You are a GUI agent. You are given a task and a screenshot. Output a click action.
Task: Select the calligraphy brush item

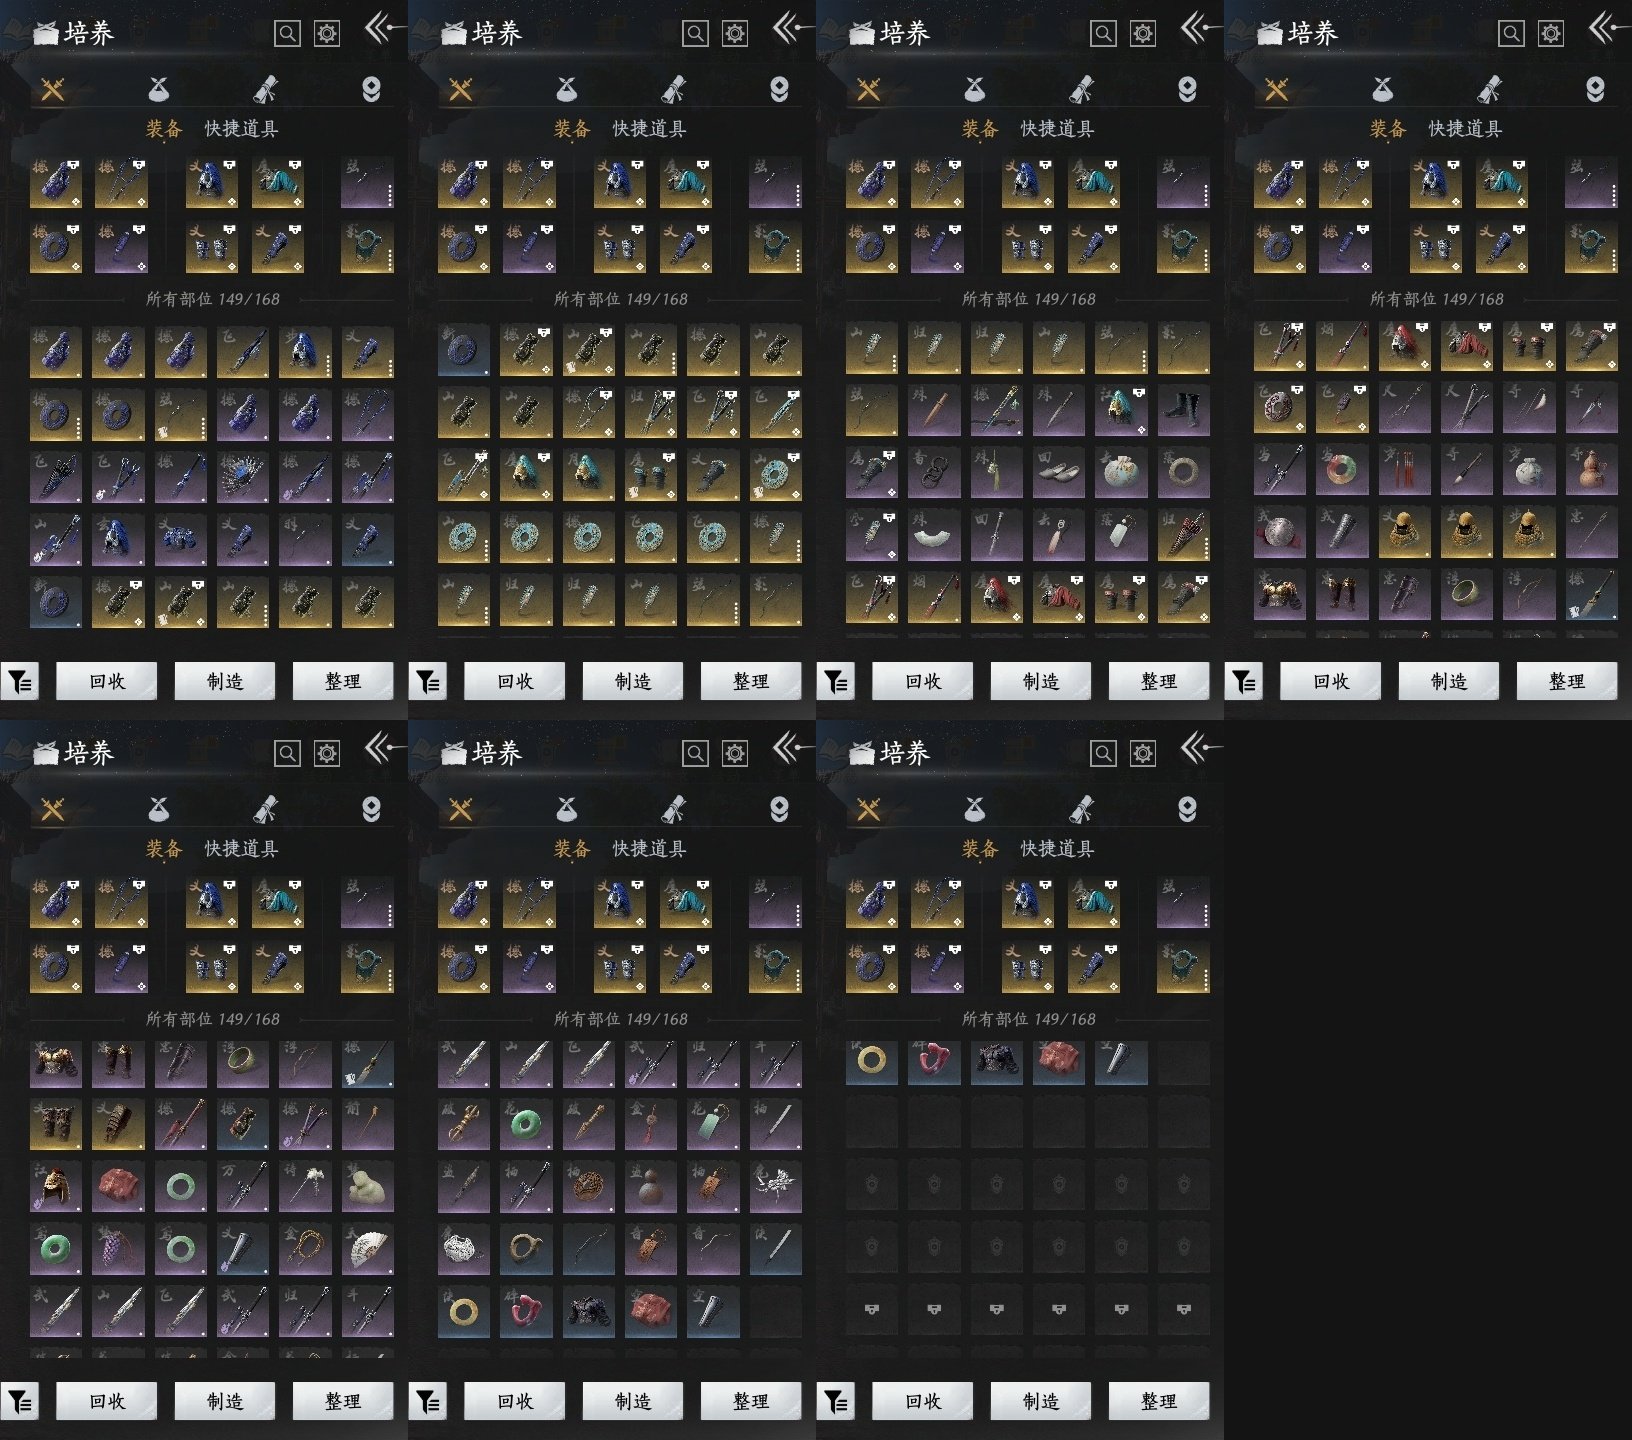(x=1466, y=472)
